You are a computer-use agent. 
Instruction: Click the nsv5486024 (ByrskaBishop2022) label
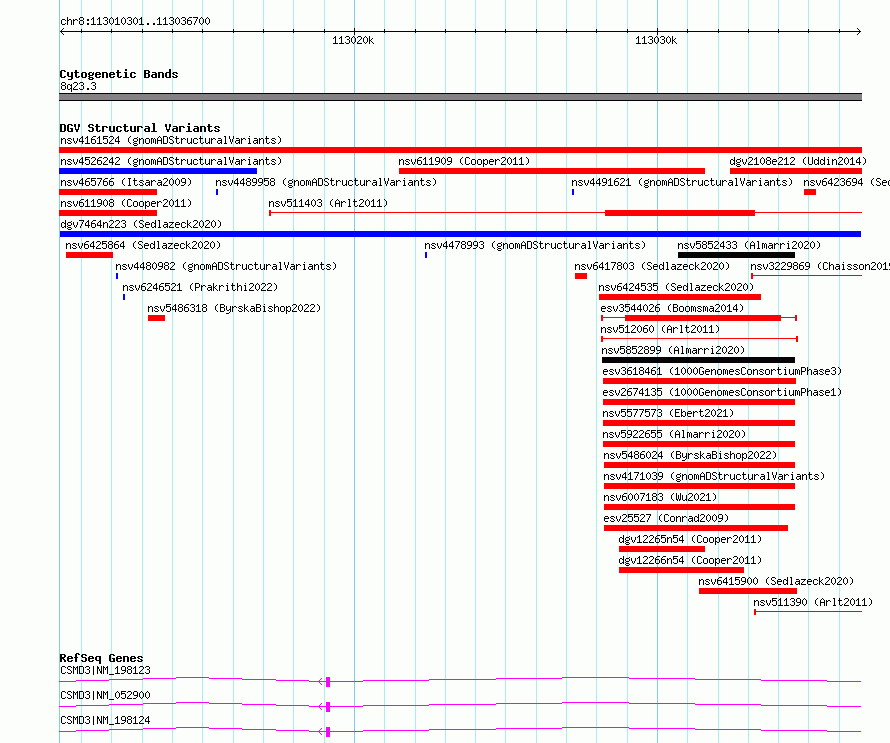690,455
